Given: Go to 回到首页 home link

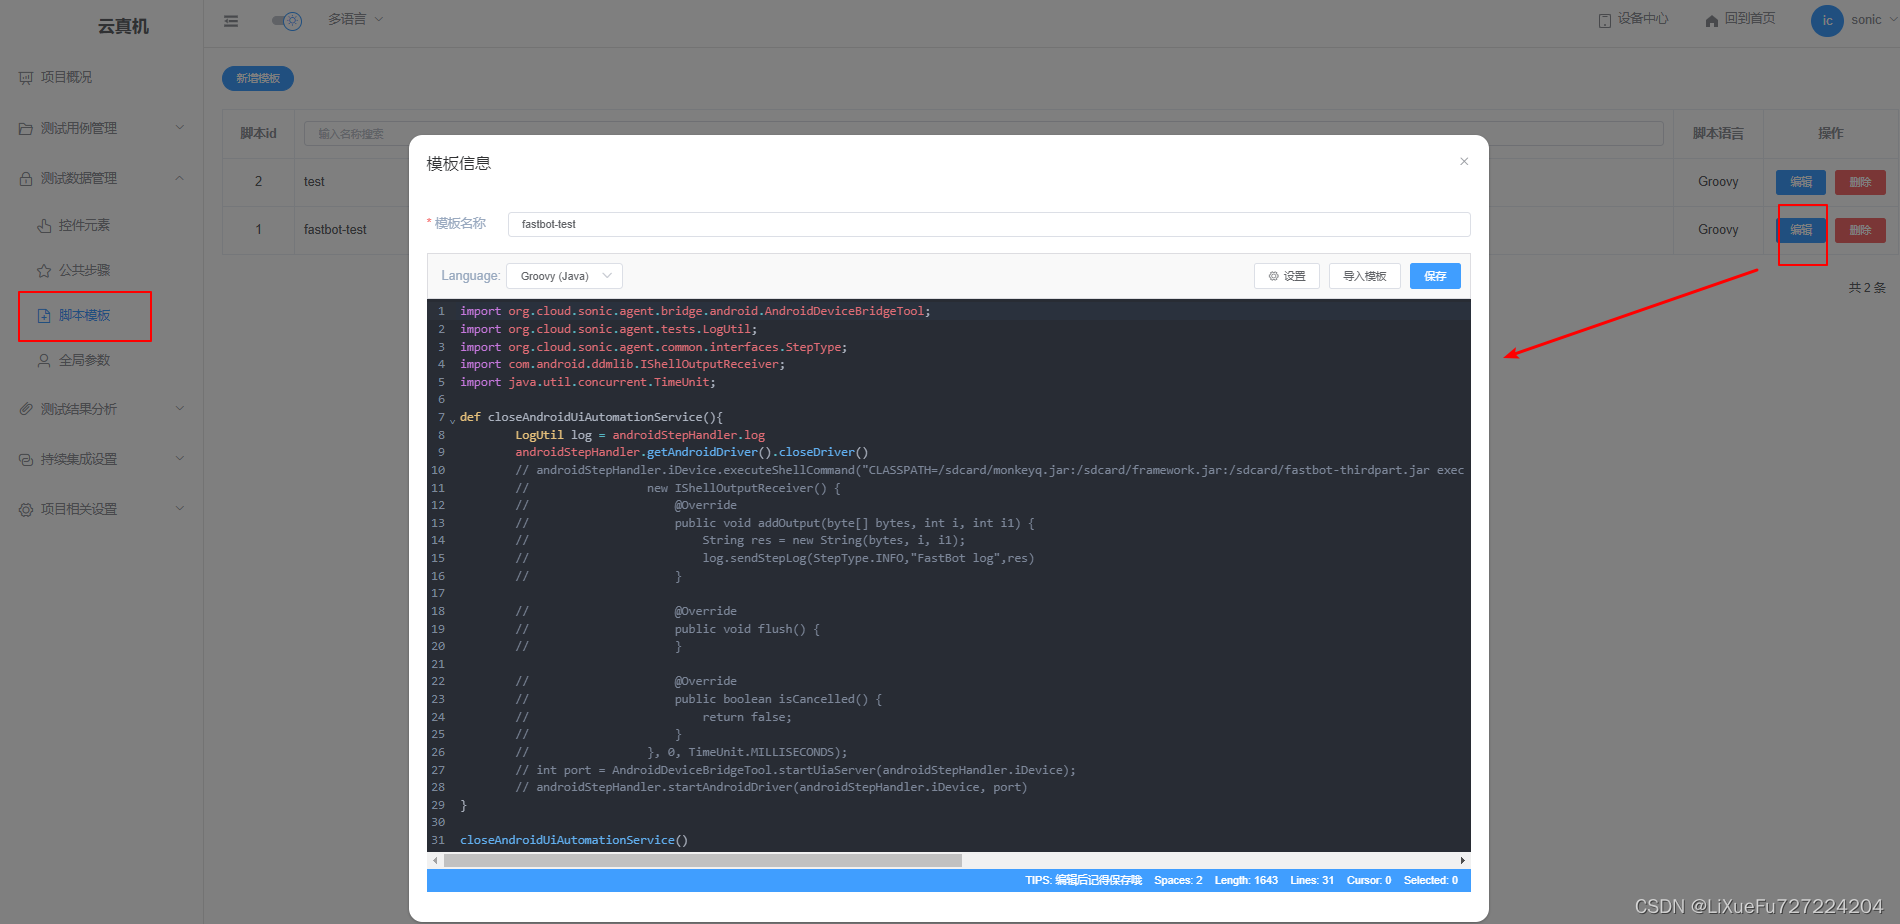Looking at the screenshot, I should pos(1740,19).
